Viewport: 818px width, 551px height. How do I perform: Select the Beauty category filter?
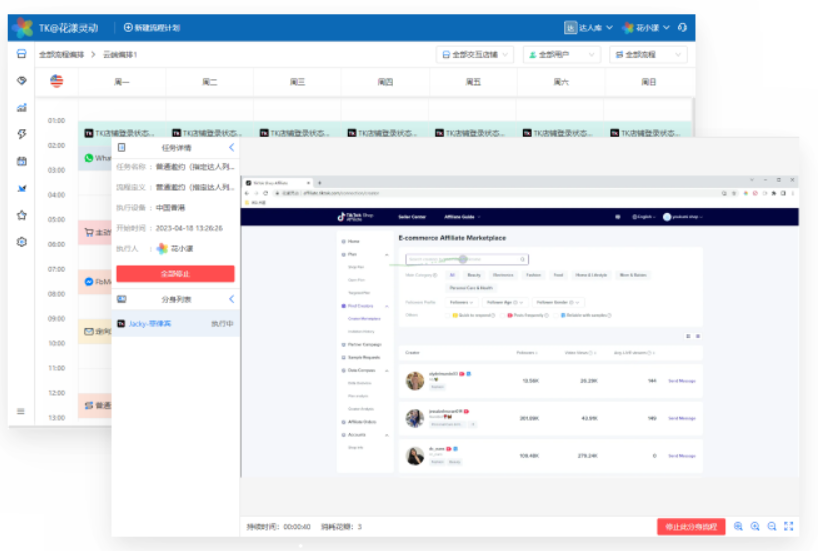474,275
